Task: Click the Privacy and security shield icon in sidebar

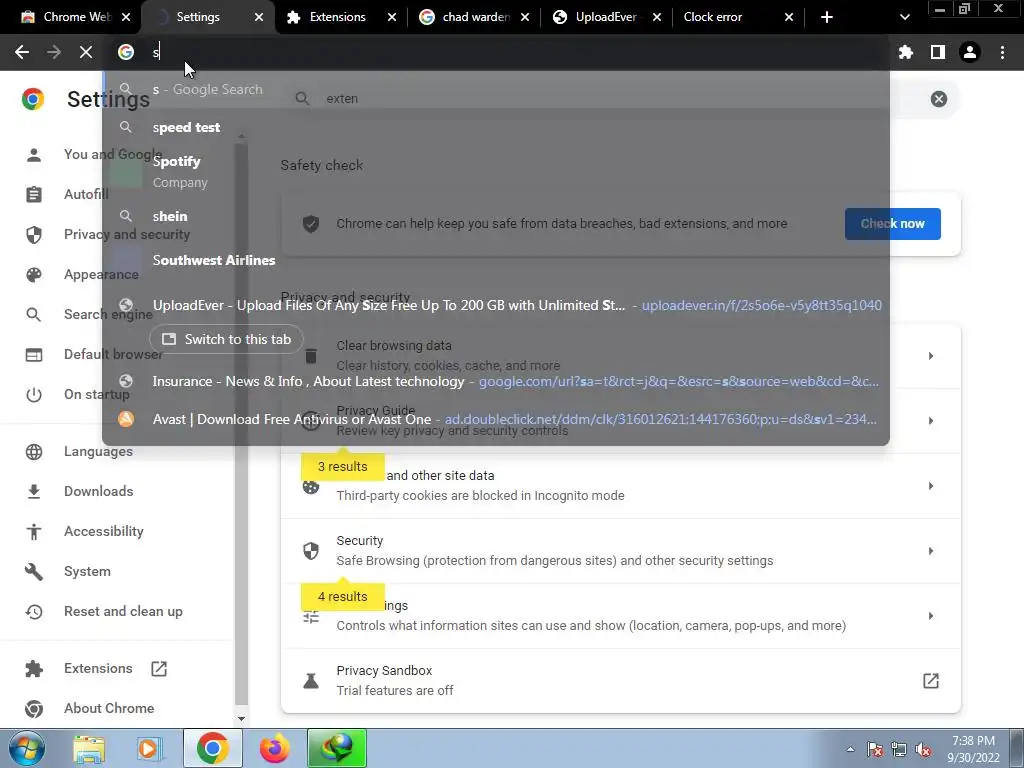Action: pos(34,235)
